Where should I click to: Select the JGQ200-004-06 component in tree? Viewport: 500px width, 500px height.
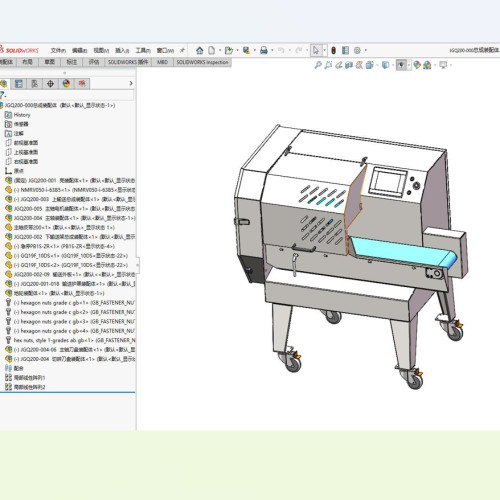(x=70, y=350)
